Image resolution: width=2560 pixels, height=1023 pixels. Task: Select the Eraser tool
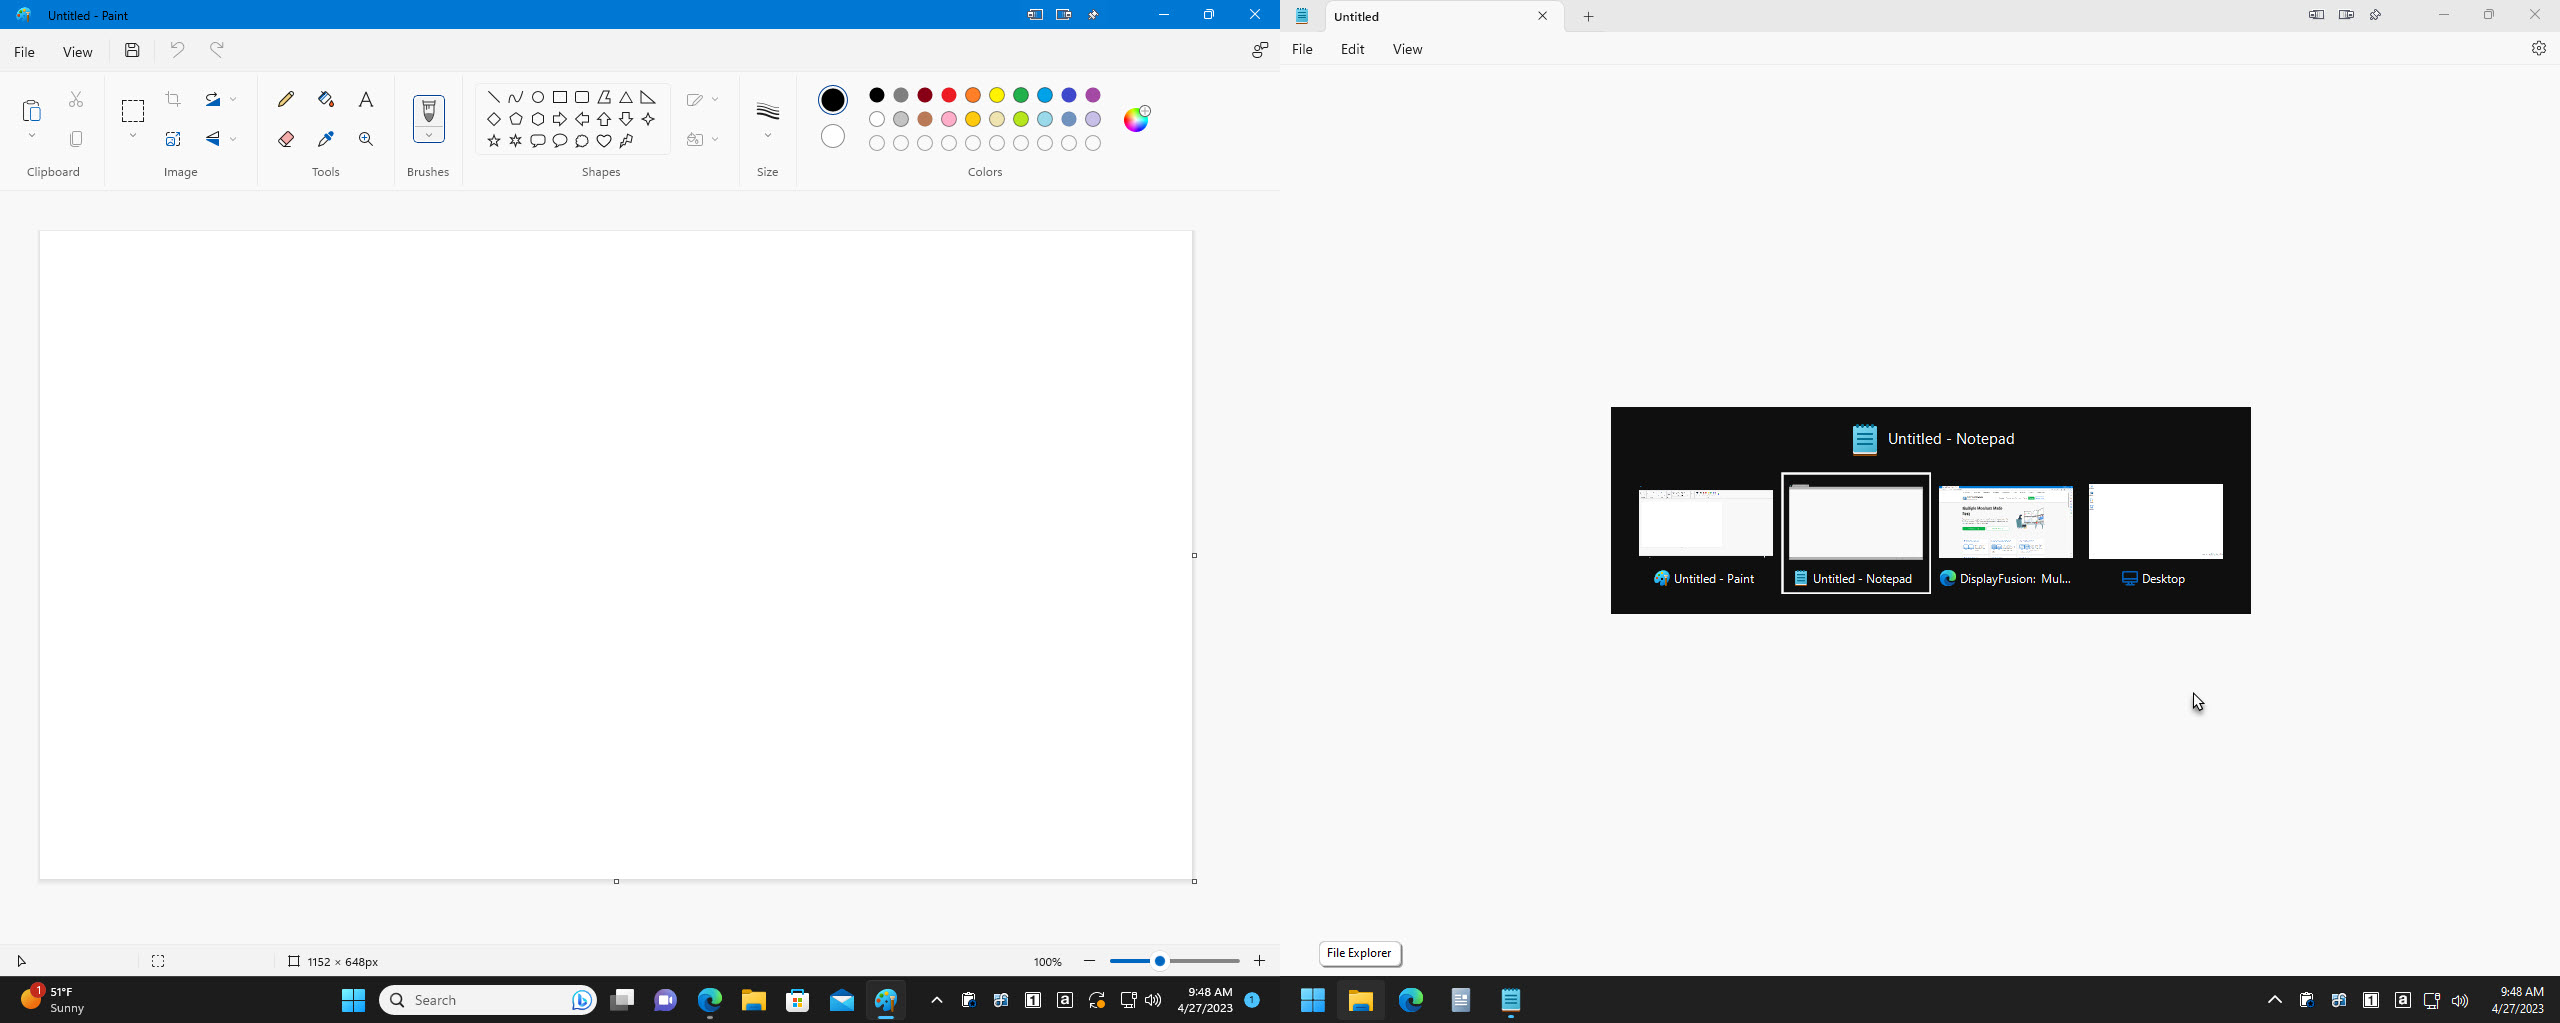pos(286,139)
